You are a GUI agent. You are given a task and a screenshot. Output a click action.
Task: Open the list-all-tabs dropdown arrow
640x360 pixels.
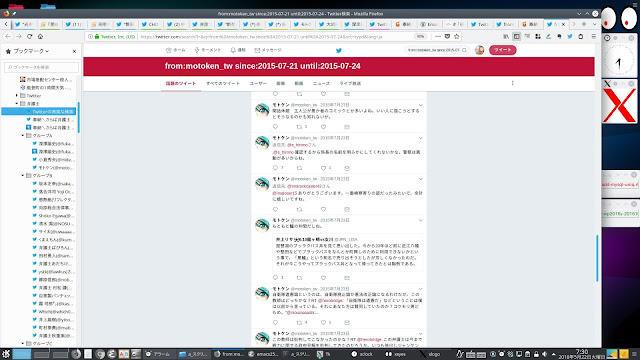click(594, 24)
